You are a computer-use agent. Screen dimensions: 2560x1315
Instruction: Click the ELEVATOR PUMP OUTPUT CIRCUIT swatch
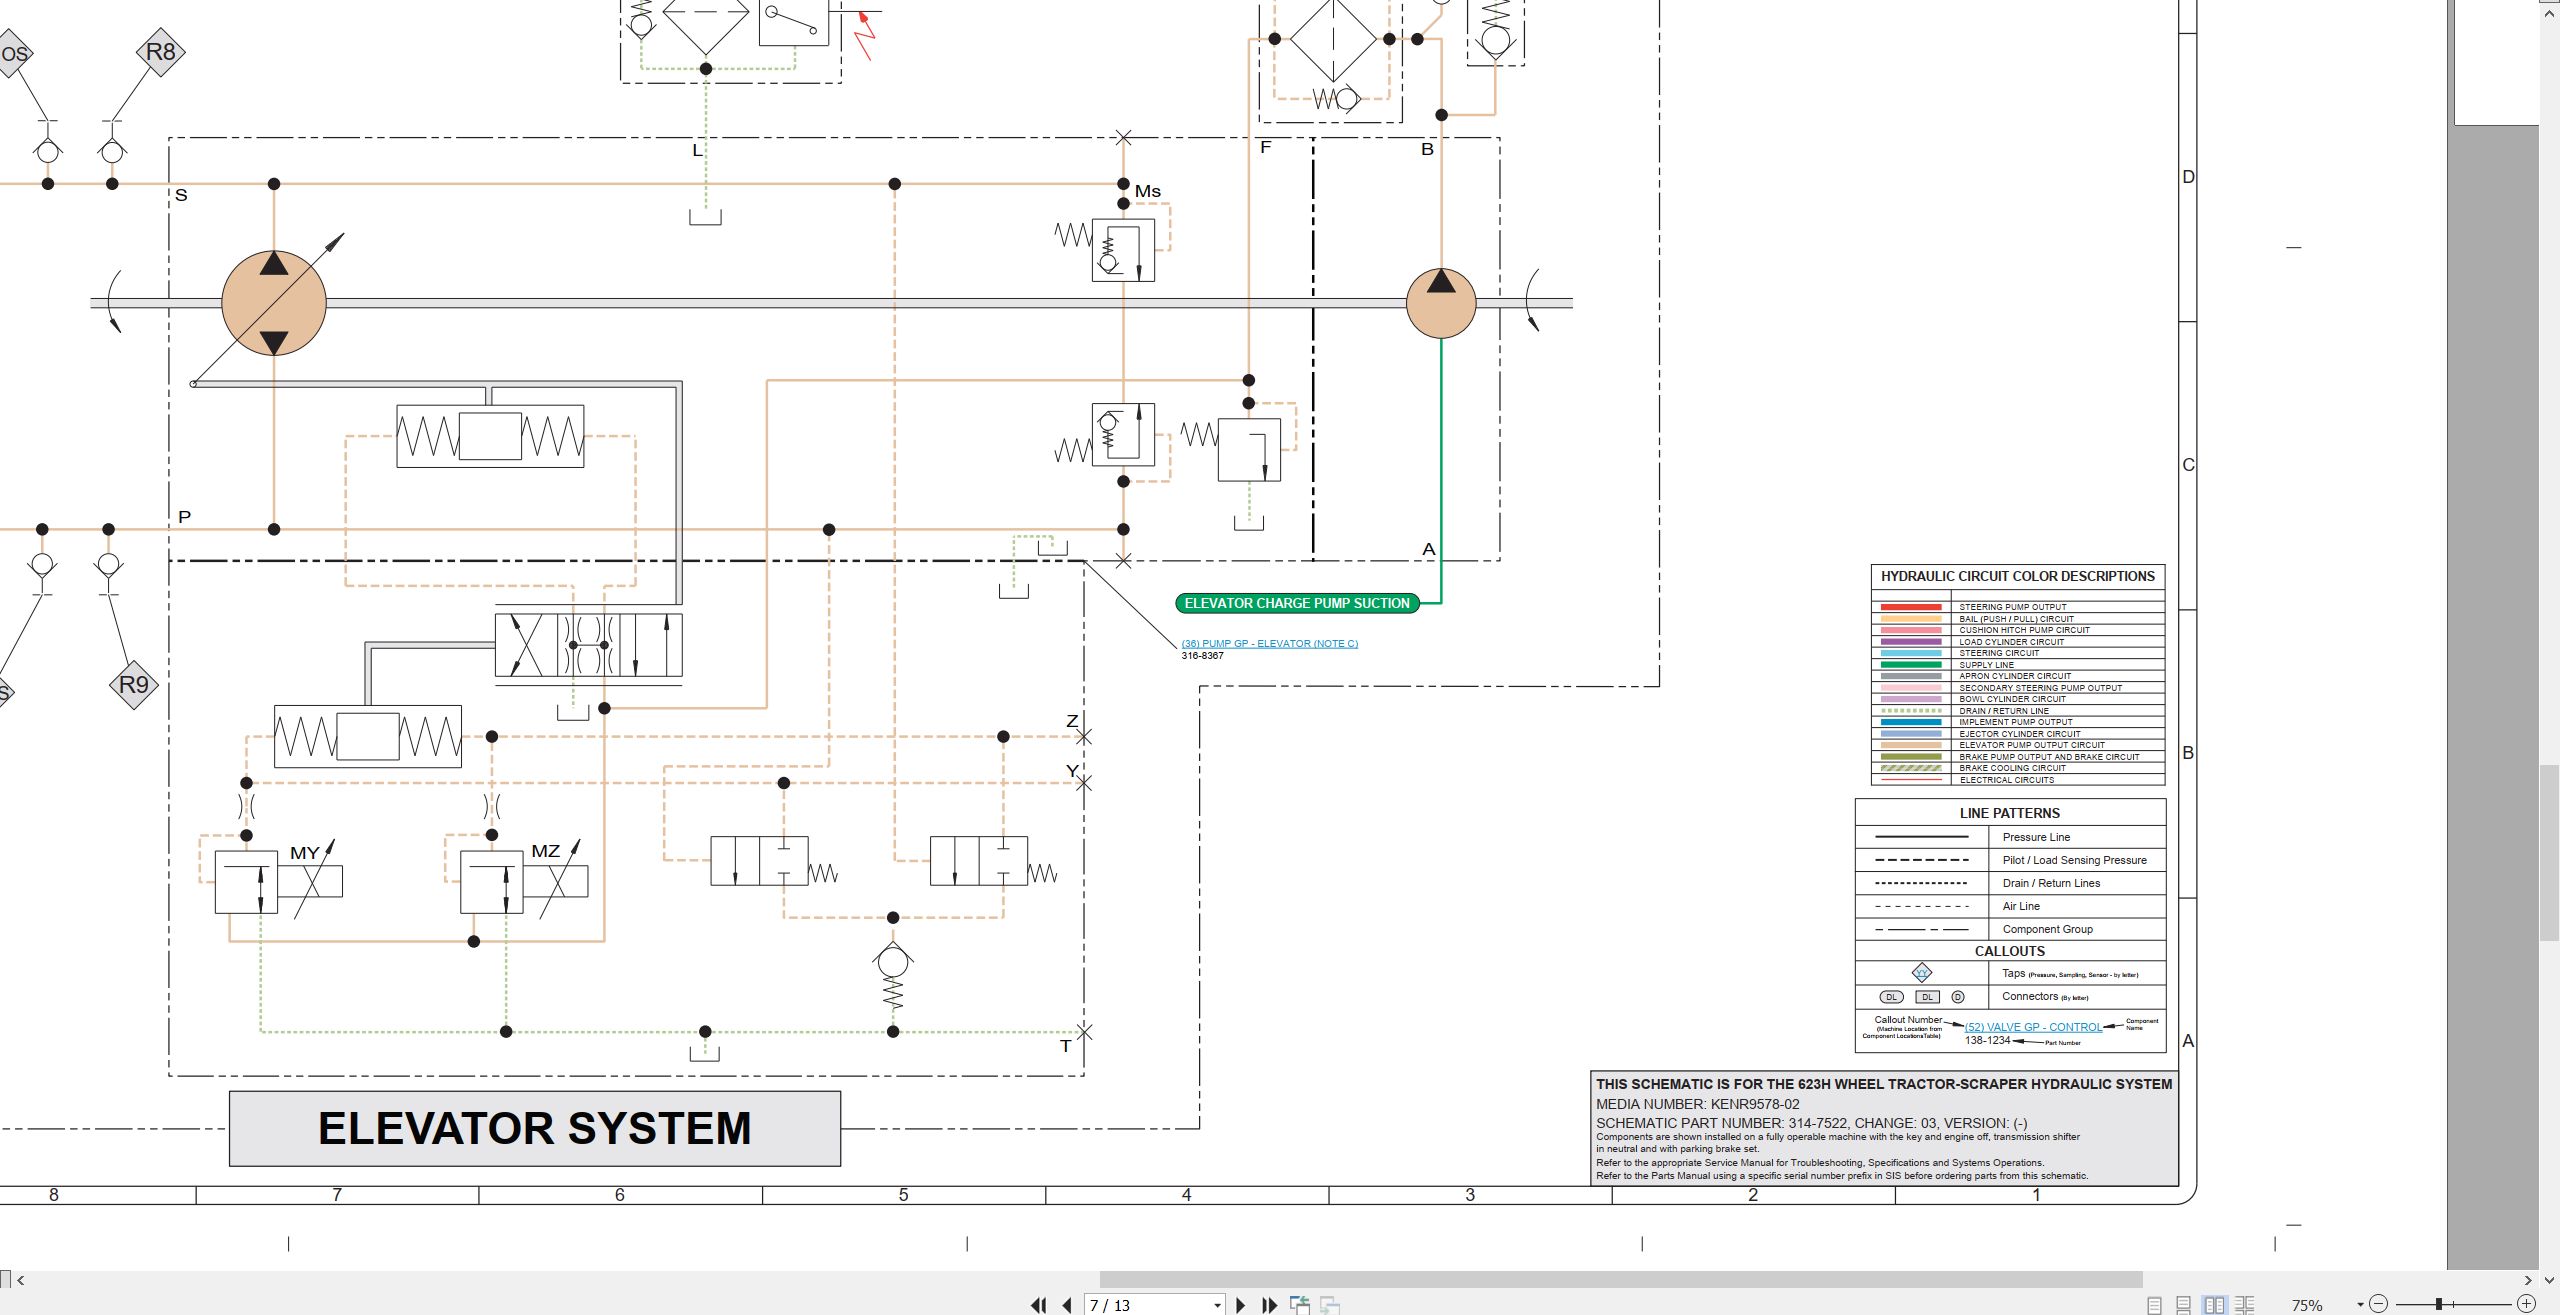(1911, 745)
